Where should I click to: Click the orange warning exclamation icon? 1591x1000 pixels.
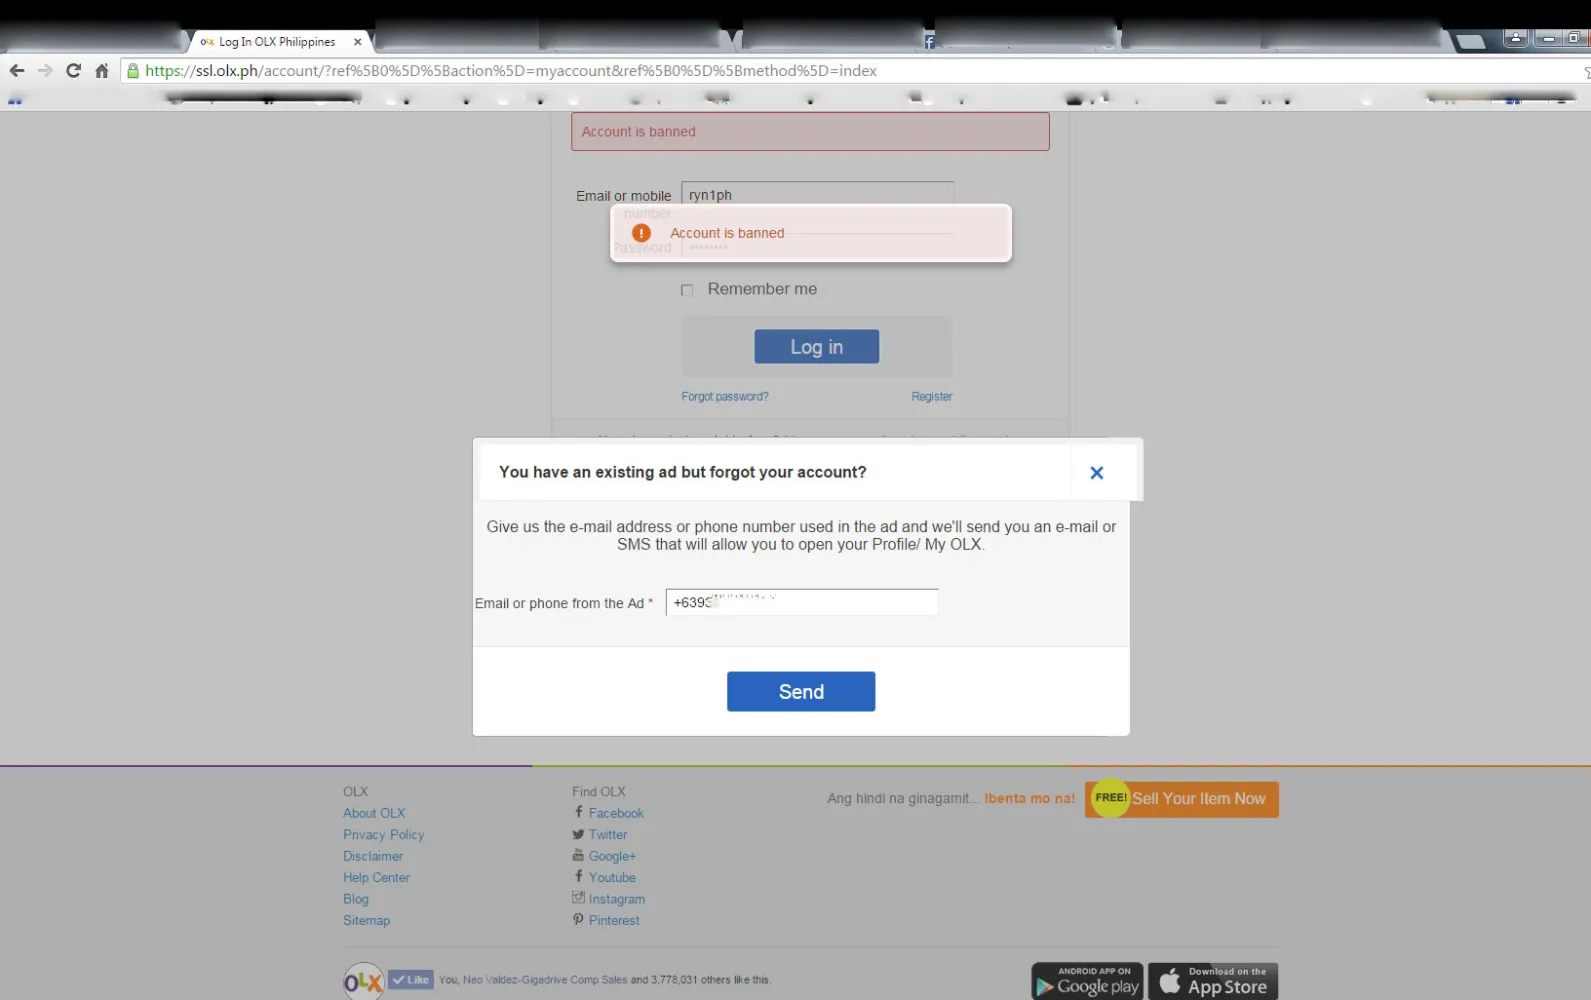tap(642, 233)
